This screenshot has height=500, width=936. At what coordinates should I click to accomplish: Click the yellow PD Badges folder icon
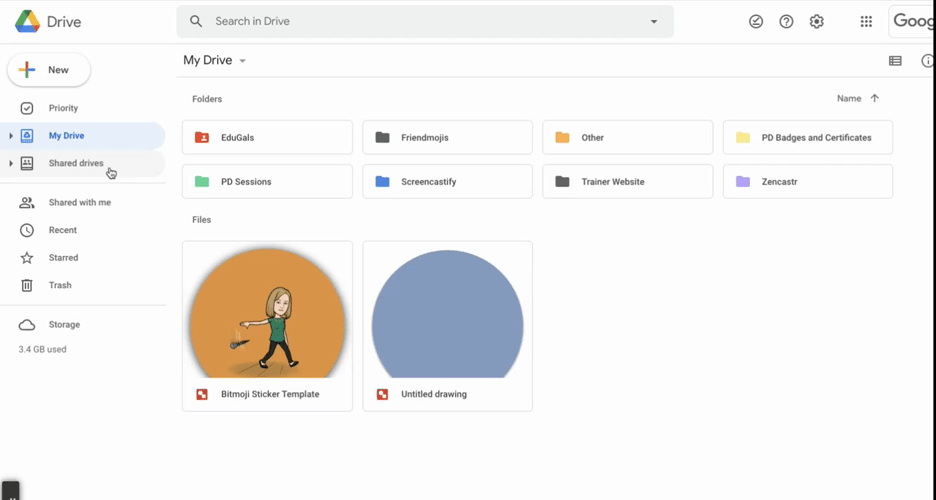click(x=743, y=137)
